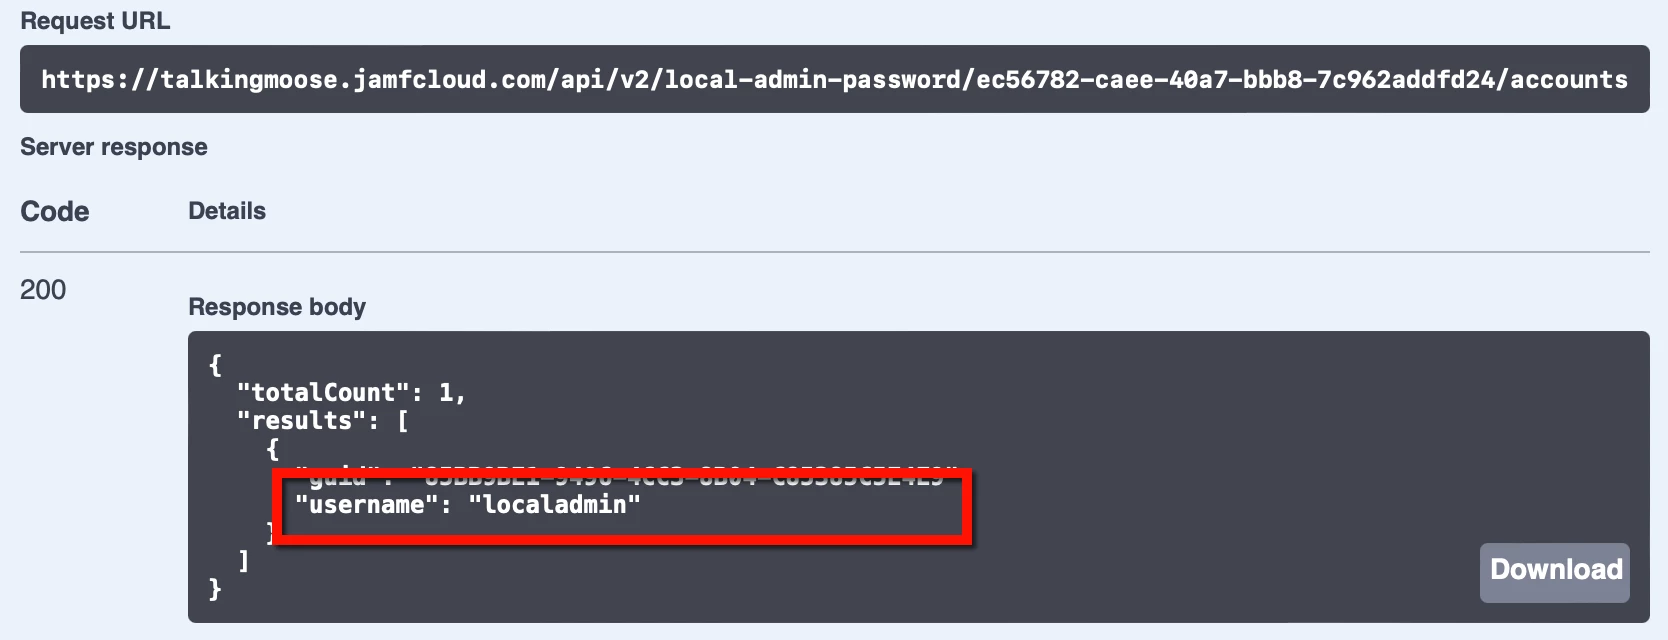Click the final closing brace of JSON
Viewport: 1668px width, 640px height.
(215, 588)
